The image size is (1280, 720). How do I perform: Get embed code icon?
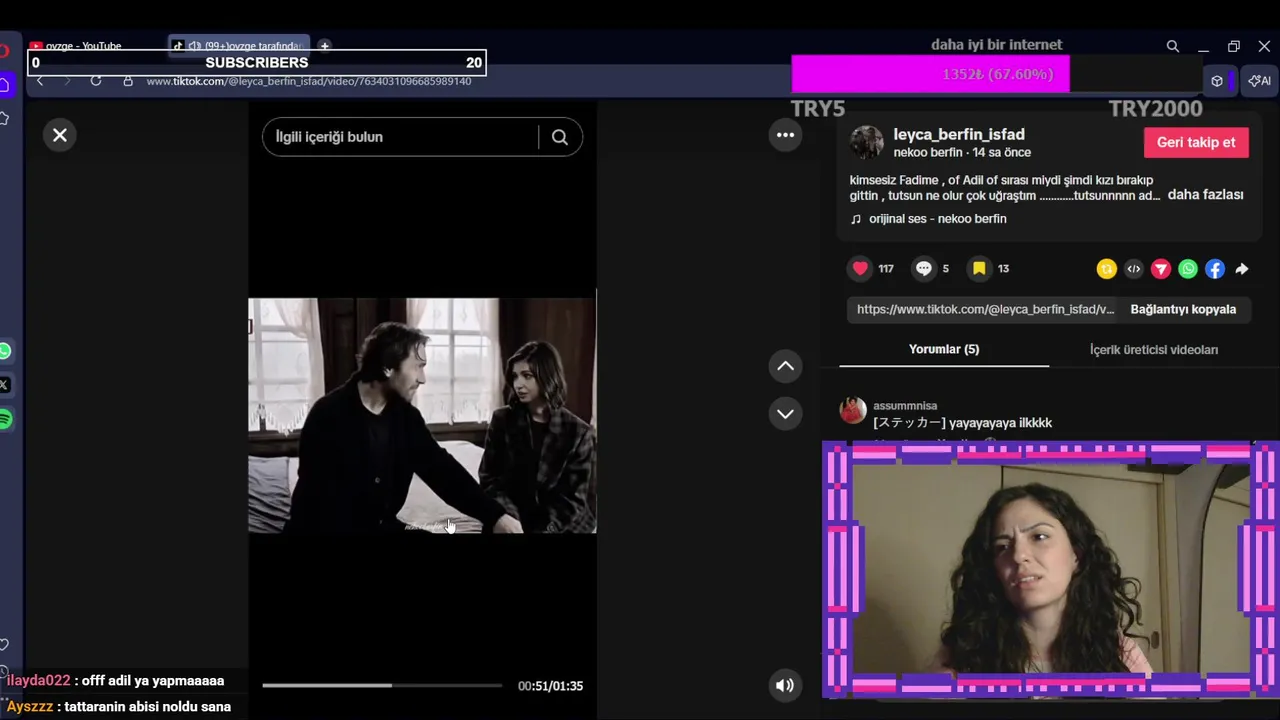[1133, 269]
